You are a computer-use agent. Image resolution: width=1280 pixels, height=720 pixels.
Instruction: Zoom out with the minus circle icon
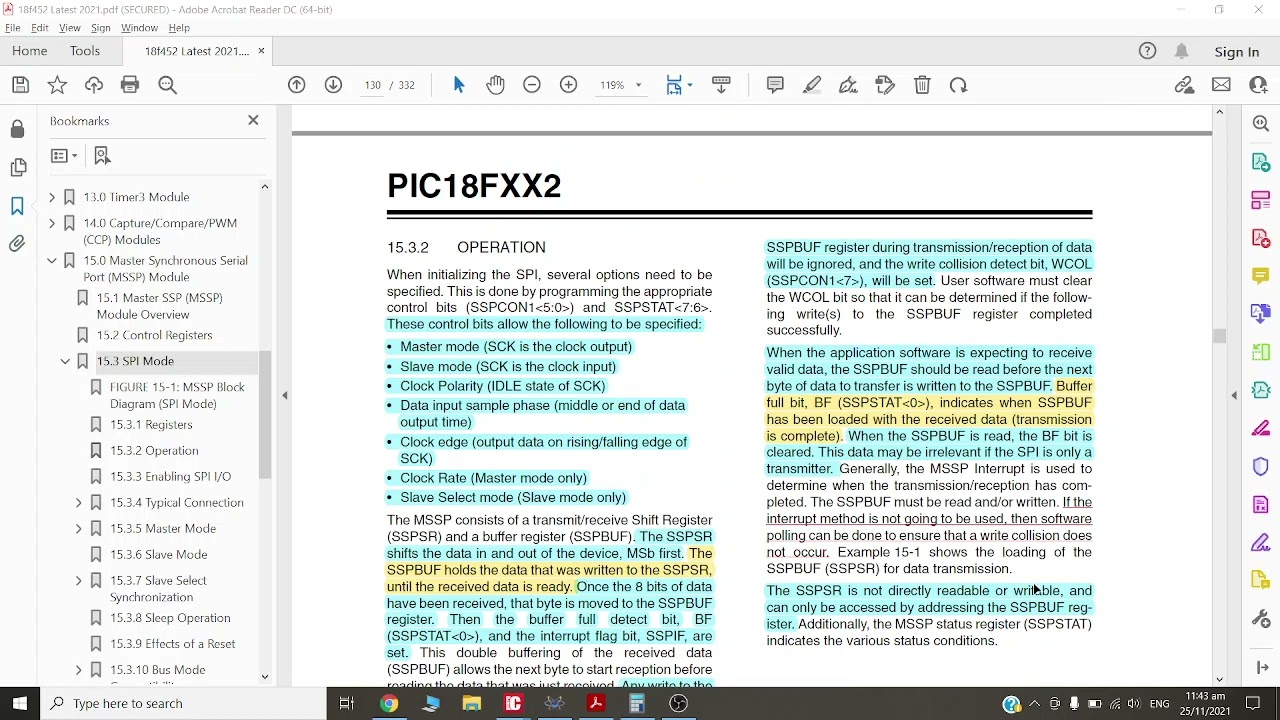click(532, 85)
